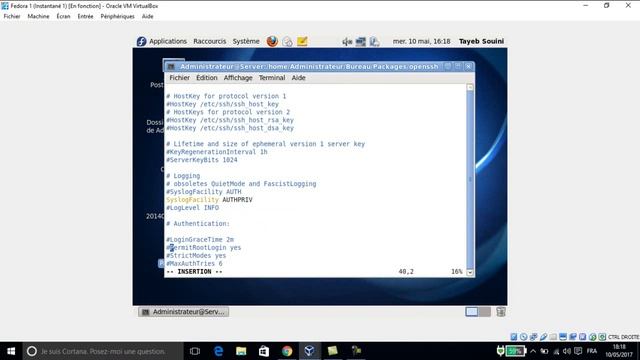
Task: Click the line #MaxAuthTries 6
Action: 194,264
